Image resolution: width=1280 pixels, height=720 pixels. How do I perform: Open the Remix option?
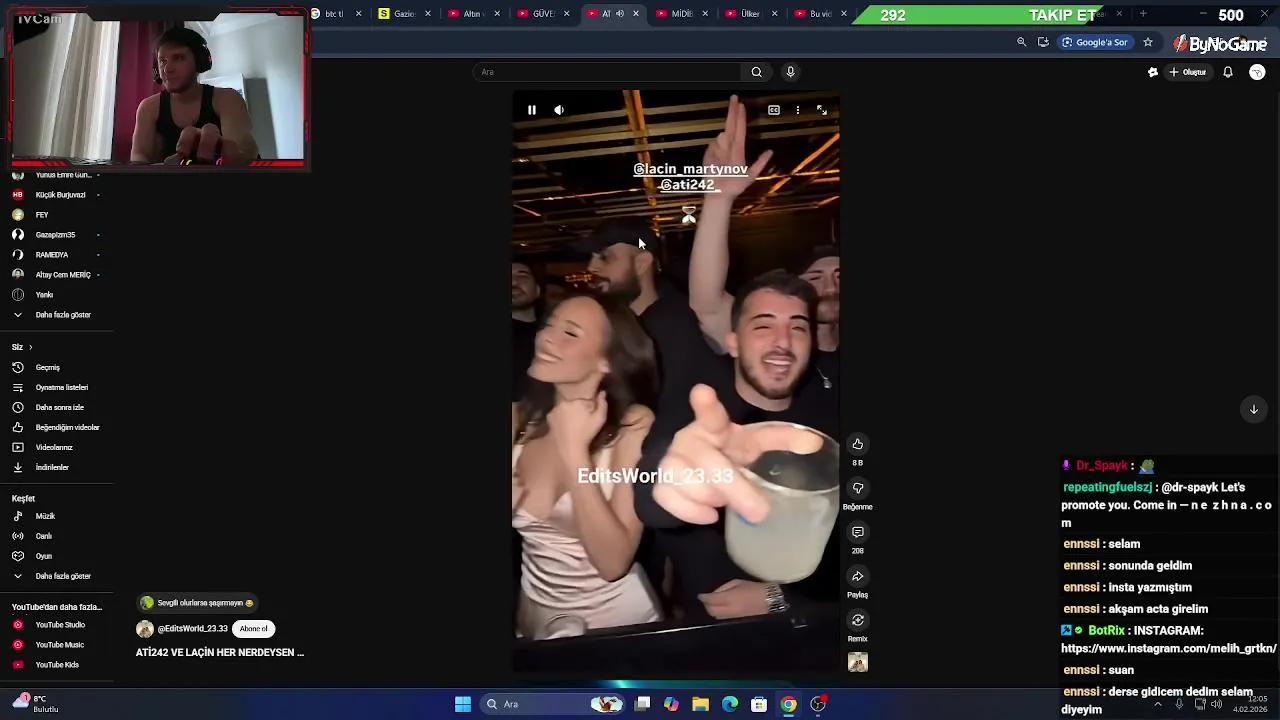coord(857,620)
